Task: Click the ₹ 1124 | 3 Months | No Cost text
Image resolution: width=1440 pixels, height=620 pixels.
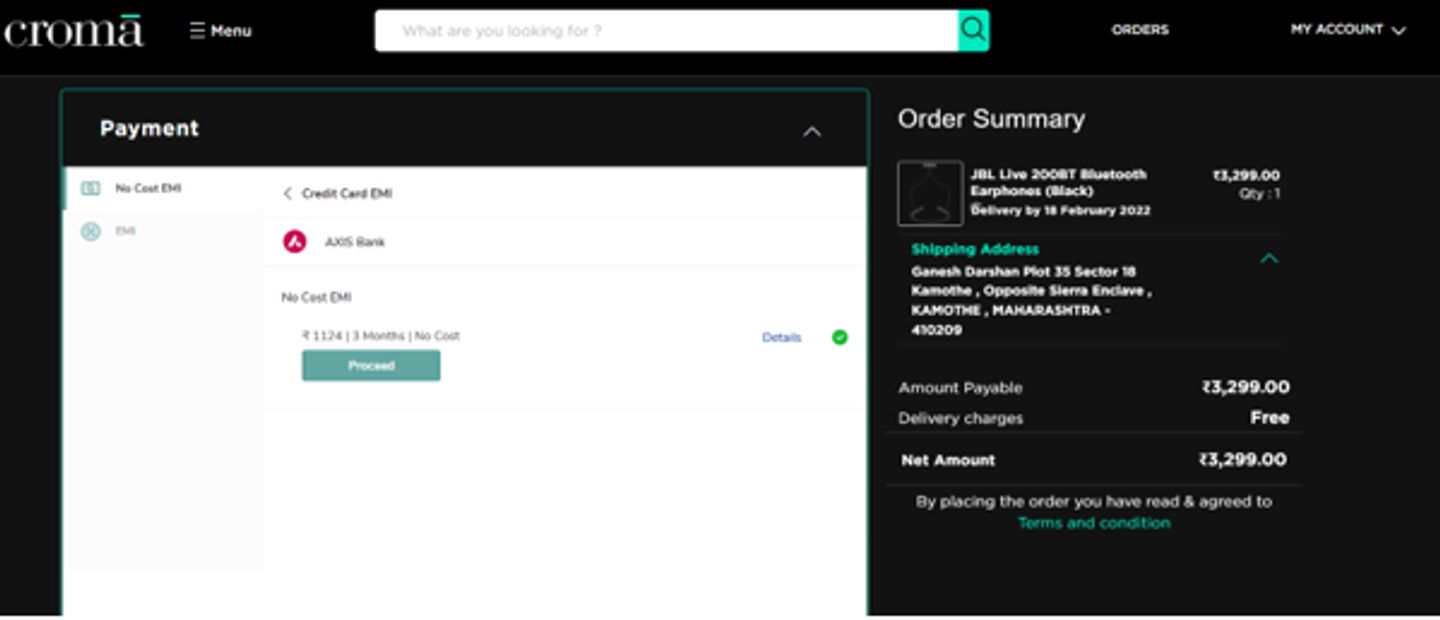Action: pyautogui.click(x=381, y=336)
